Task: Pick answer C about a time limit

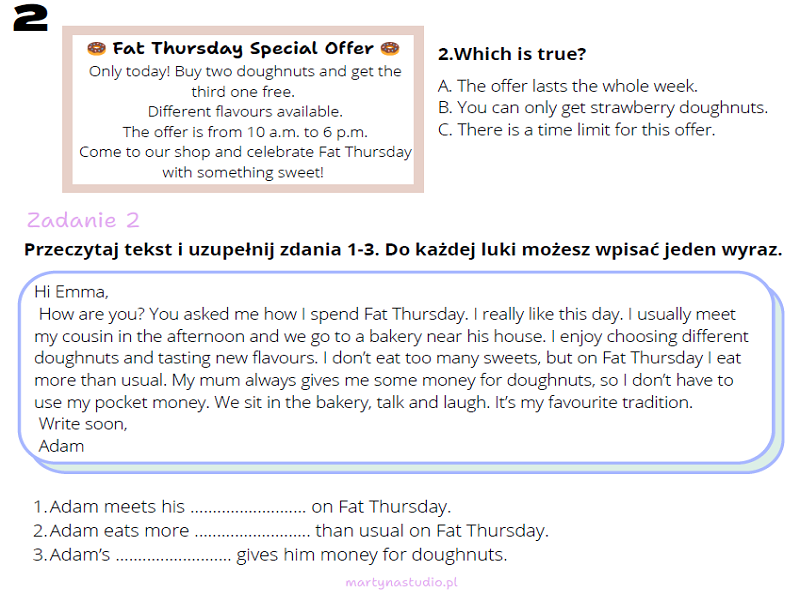Action: pos(576,130)
